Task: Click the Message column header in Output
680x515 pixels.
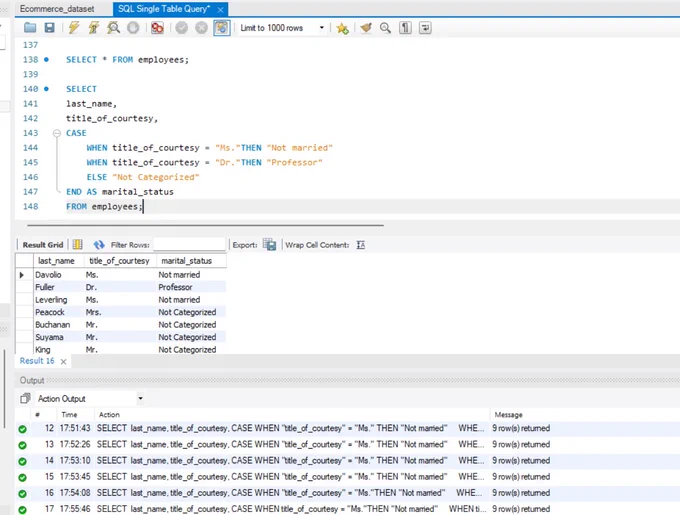Action: (x=508, y=415)
